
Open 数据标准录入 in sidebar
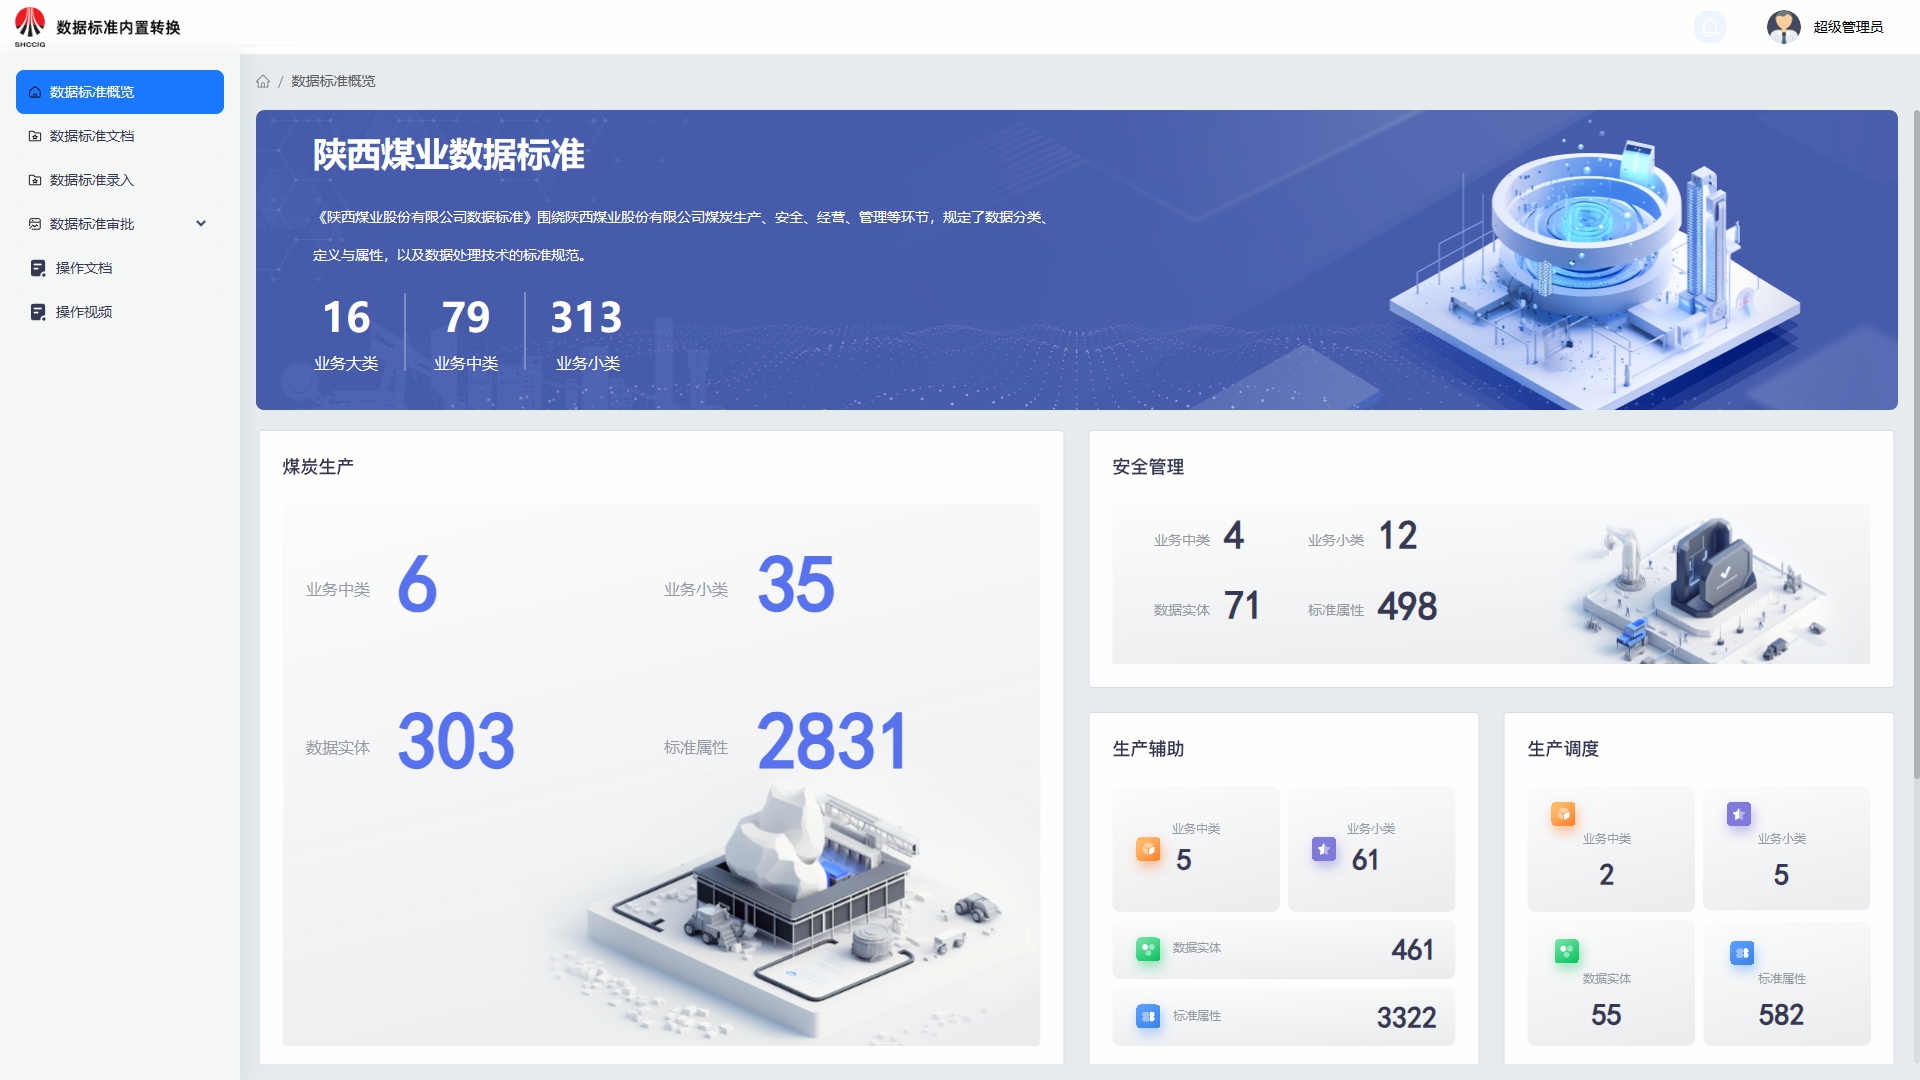click(92, 180)
